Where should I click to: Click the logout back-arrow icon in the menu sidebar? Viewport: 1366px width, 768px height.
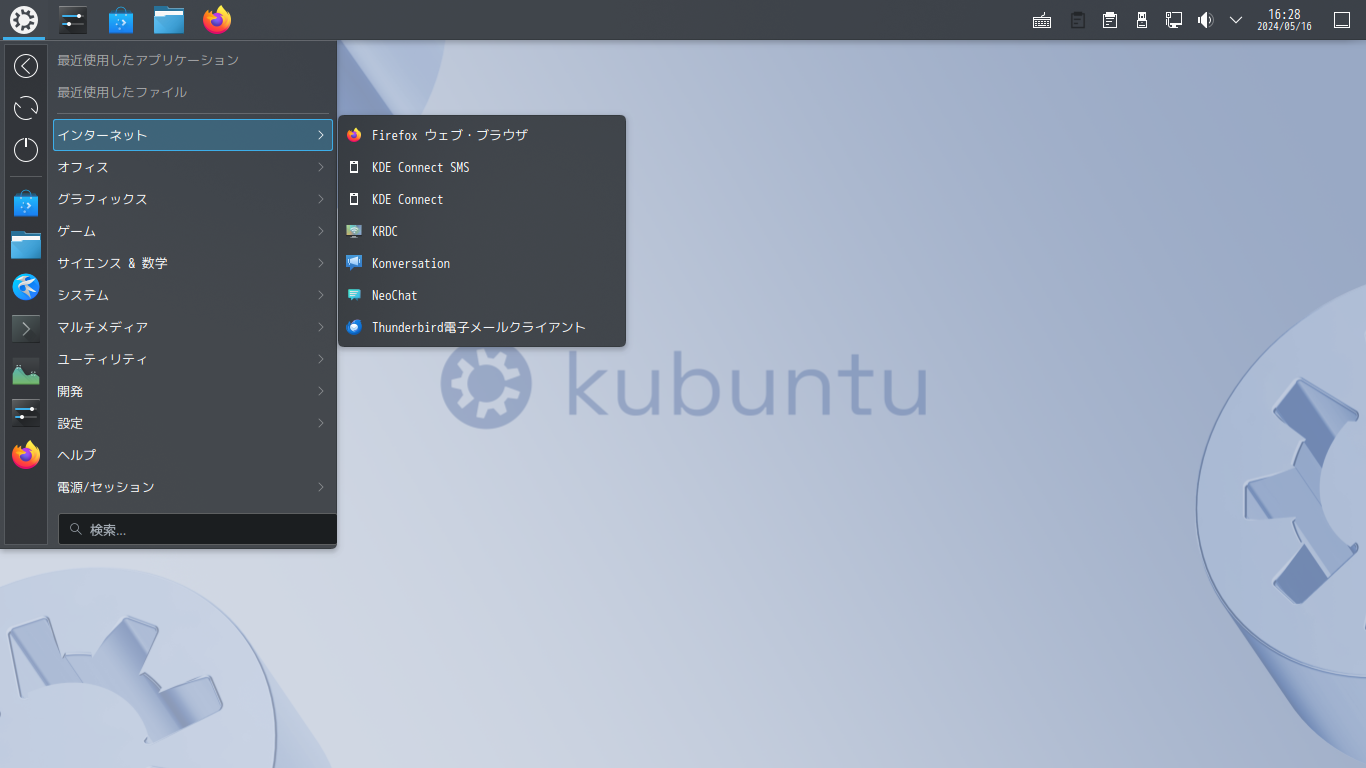pyautogui.click(x=26, y=66)
